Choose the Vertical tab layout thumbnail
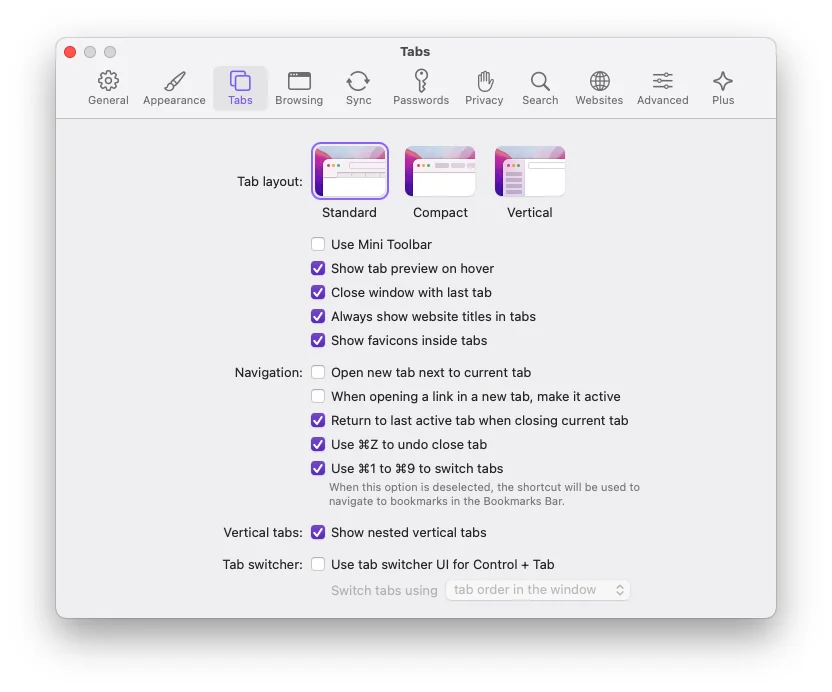 click(530, 171)
